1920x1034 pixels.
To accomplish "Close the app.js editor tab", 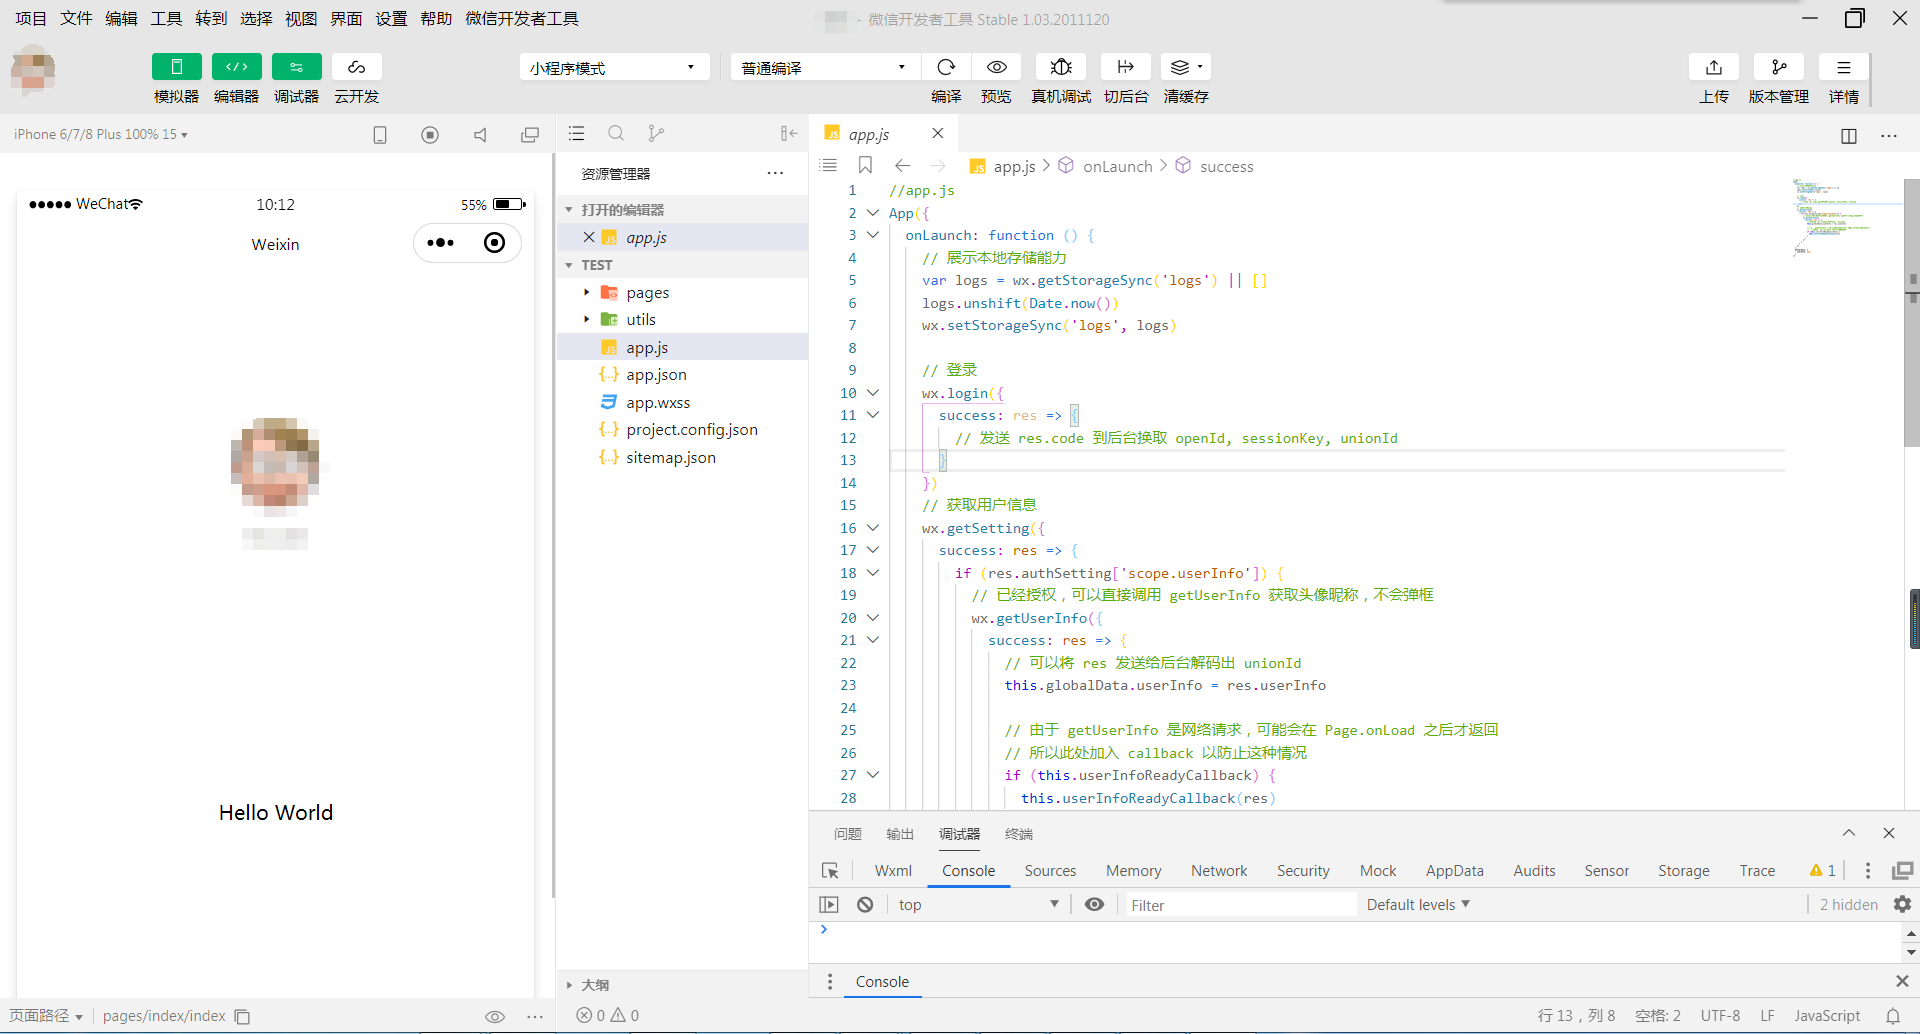I will point(937,133).
